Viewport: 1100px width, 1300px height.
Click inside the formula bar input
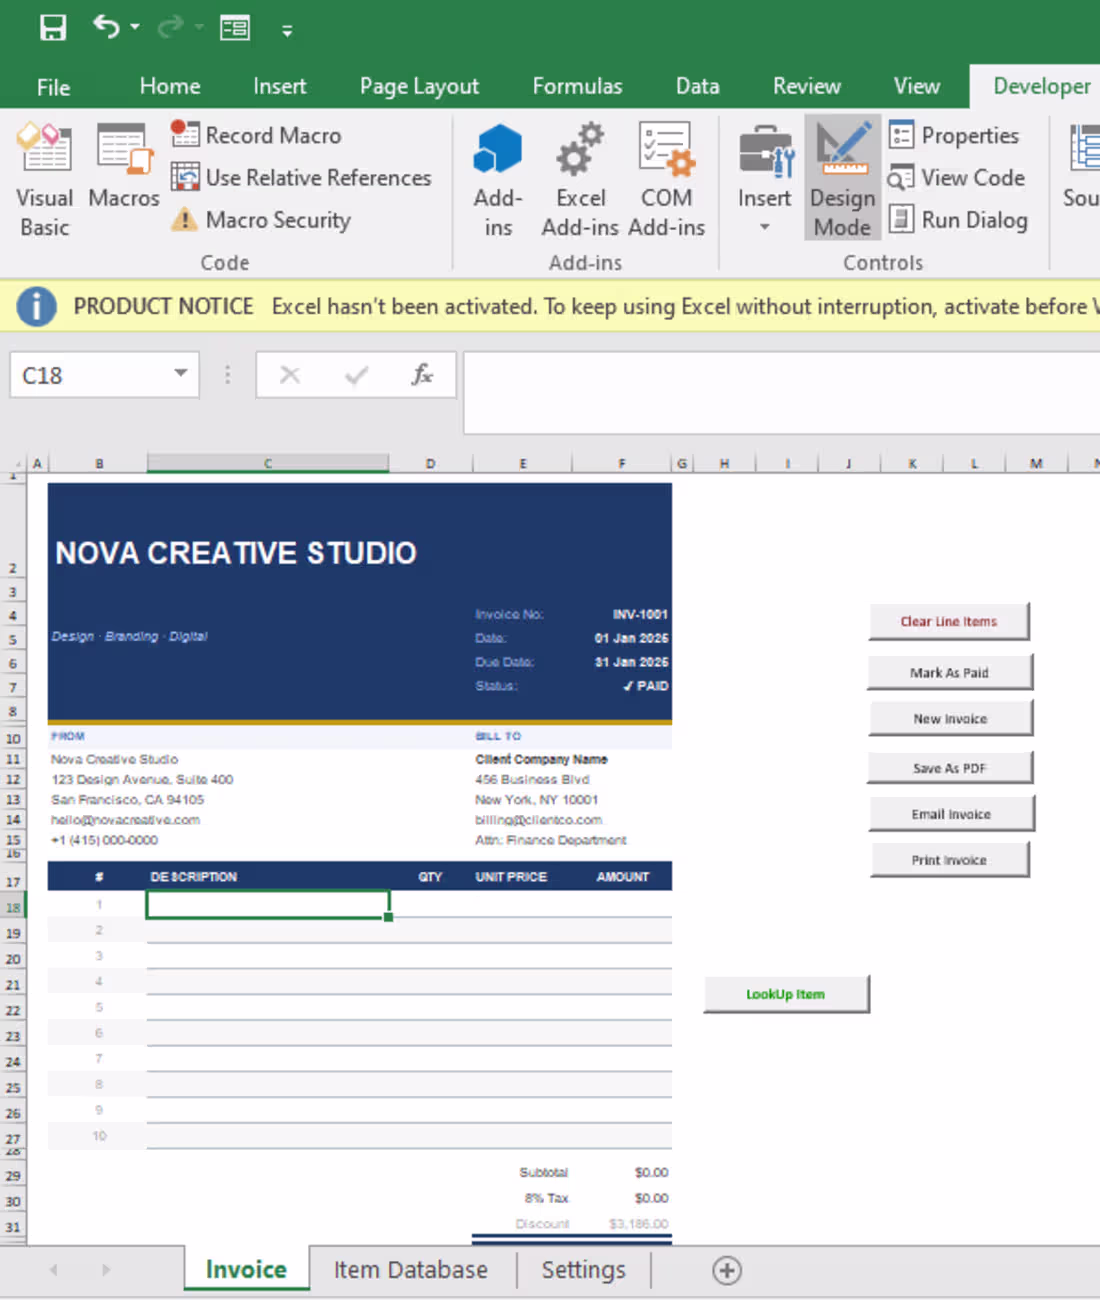782,392
